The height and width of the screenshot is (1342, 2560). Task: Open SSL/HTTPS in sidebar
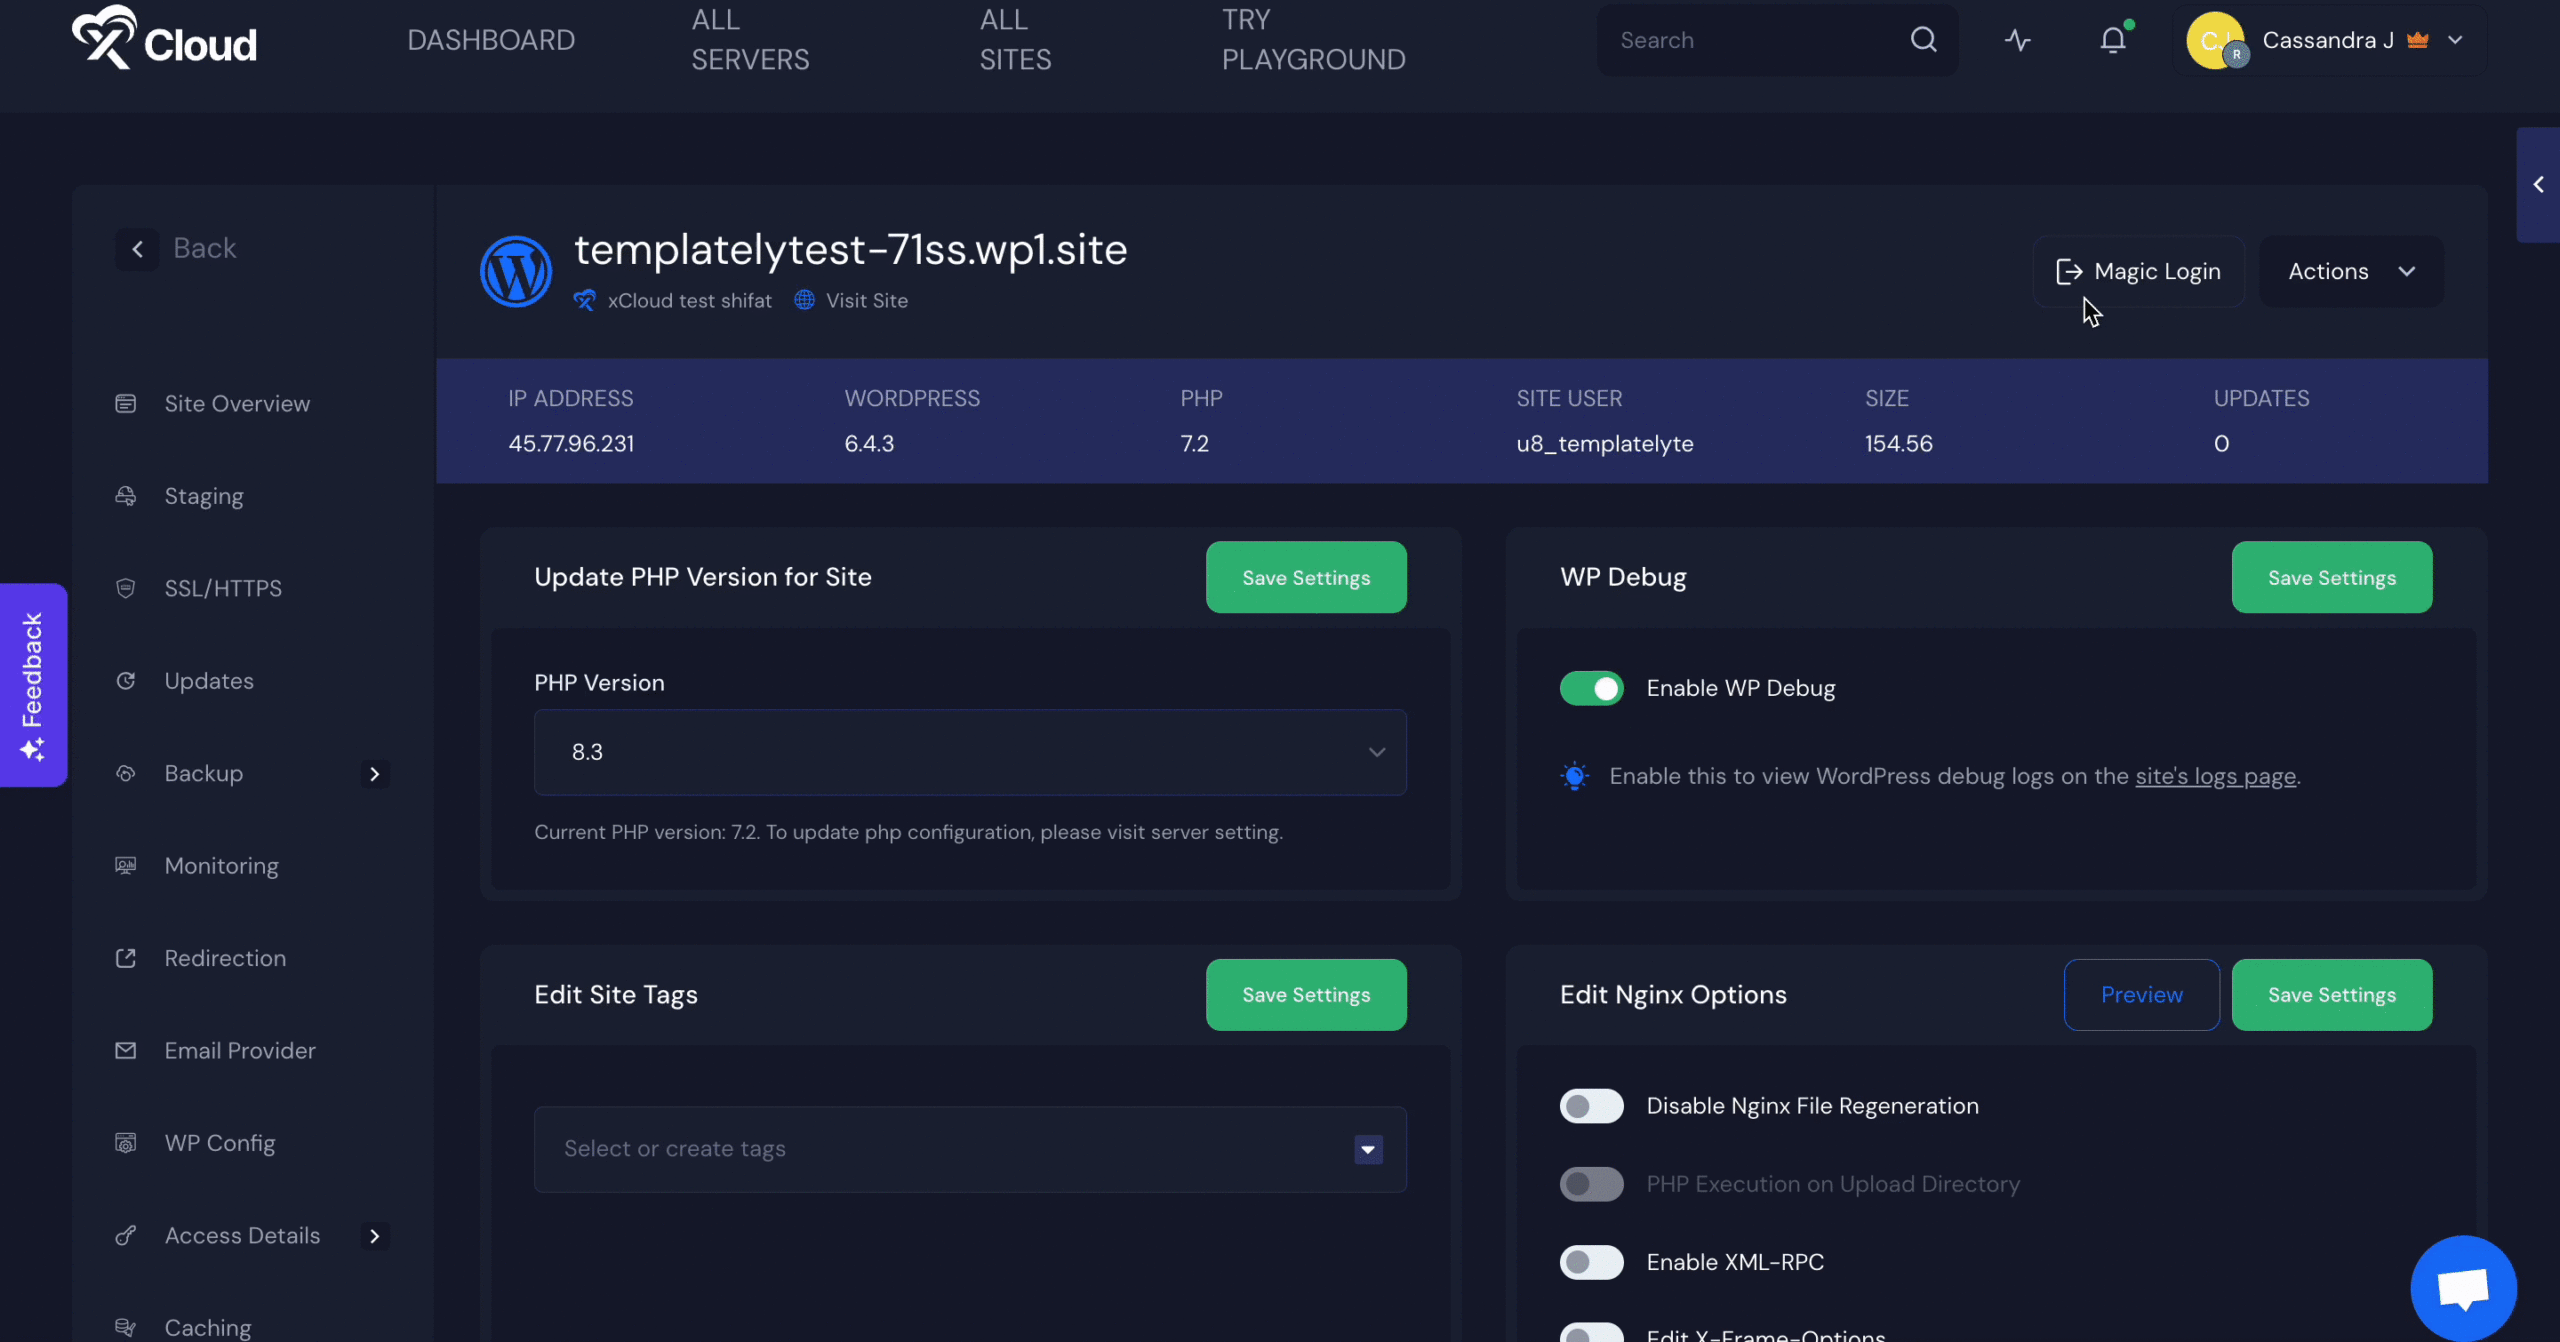point(223,588)
